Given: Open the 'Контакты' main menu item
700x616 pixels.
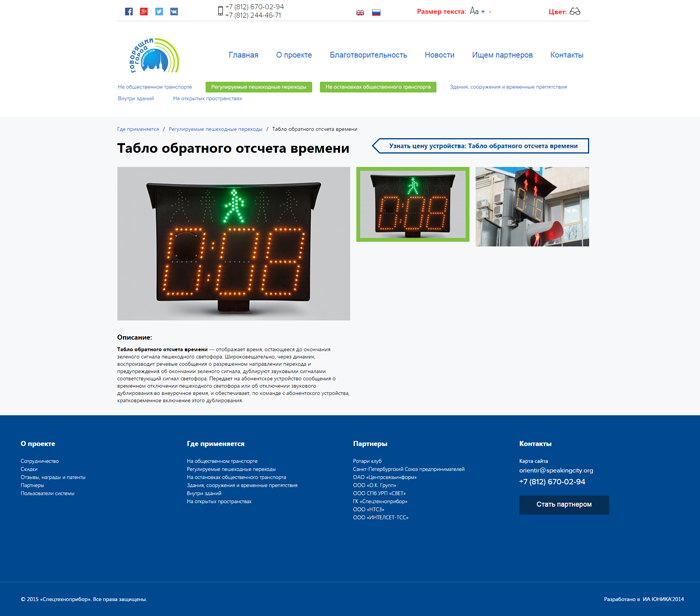Looking at the screenshot, I should click(567, 55).
